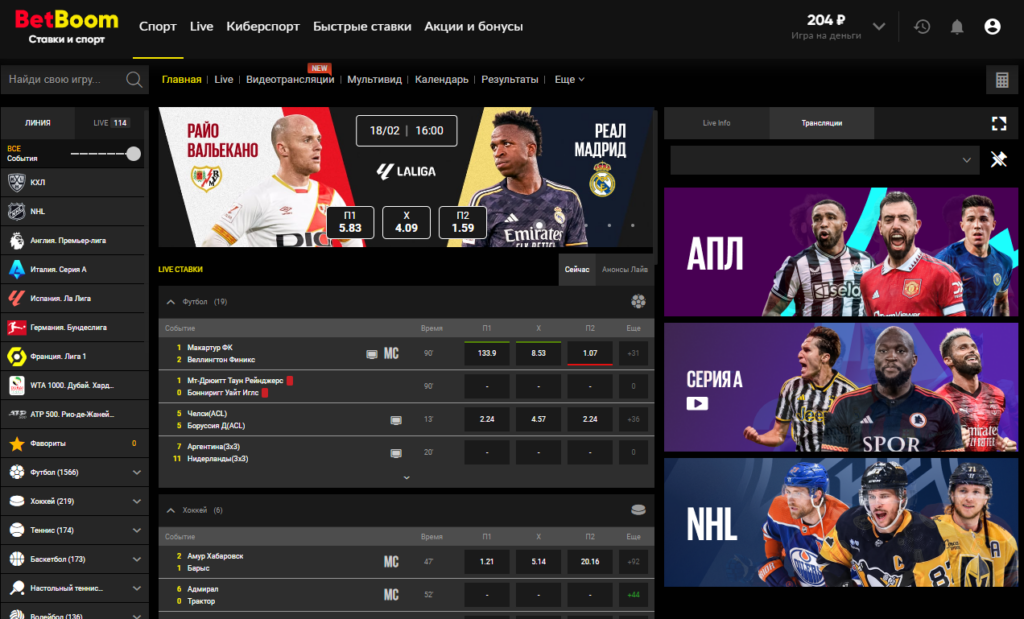Open Англия Премьер-лига from sidebar
The height and width of the screenshot is (619, 1024).
(73, 240)
